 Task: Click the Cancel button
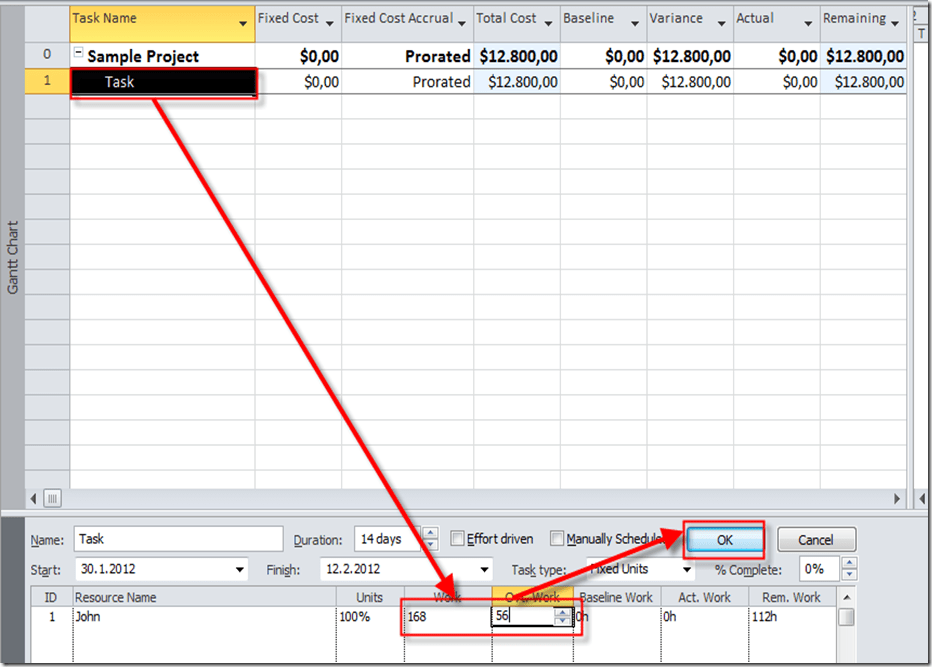[816, 539]
